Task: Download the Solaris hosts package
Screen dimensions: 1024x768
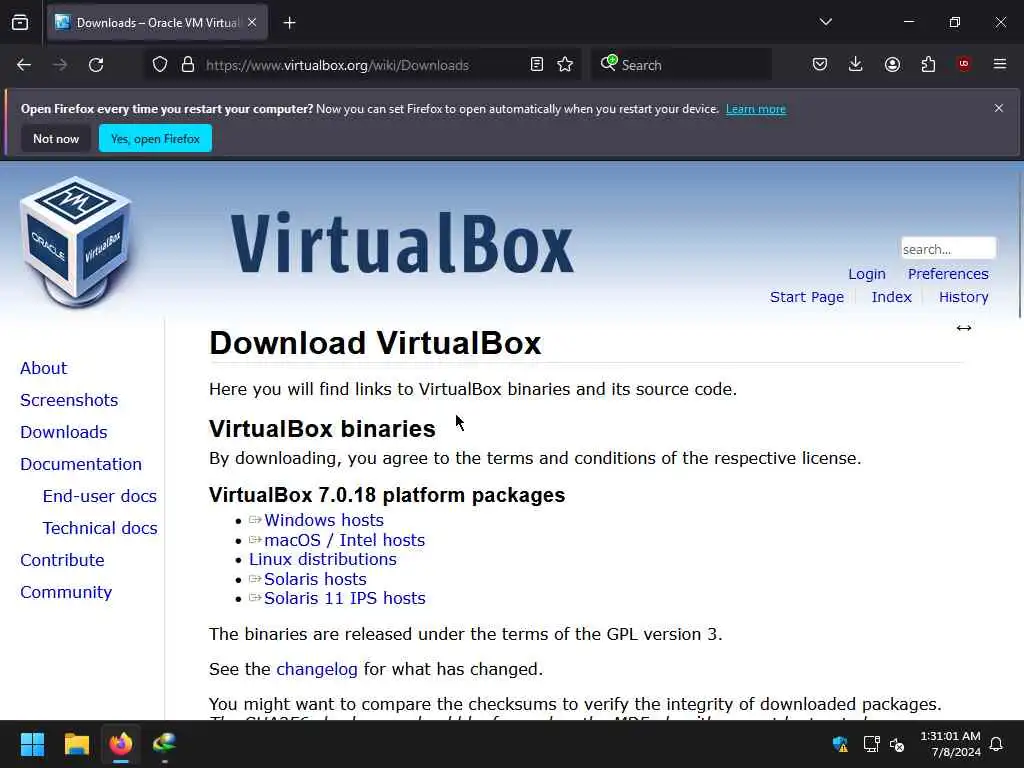Action: [315, 579]
